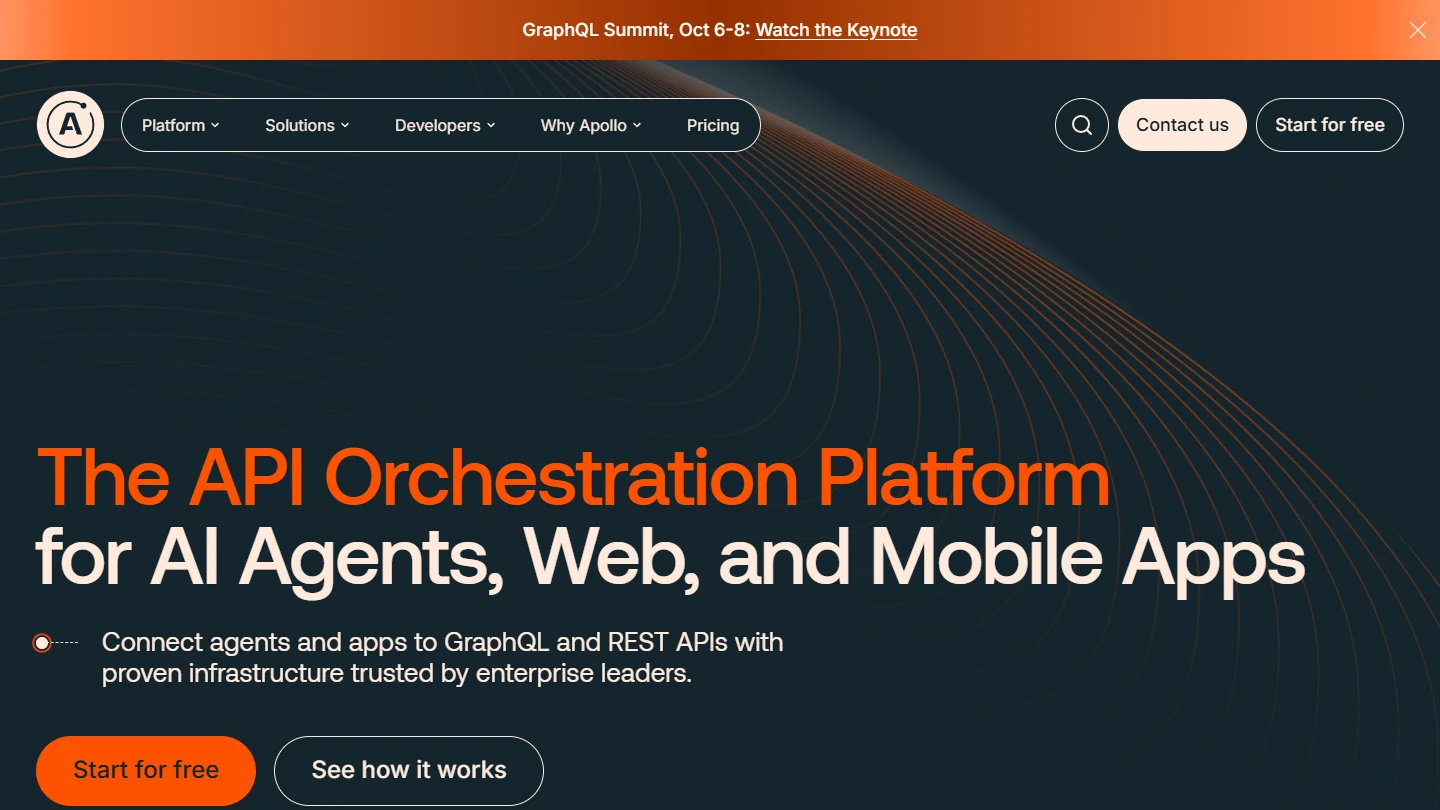This screenshot has width=1440, height=810.
Task: Open the Platform menu label
Action: click(173, 125)
